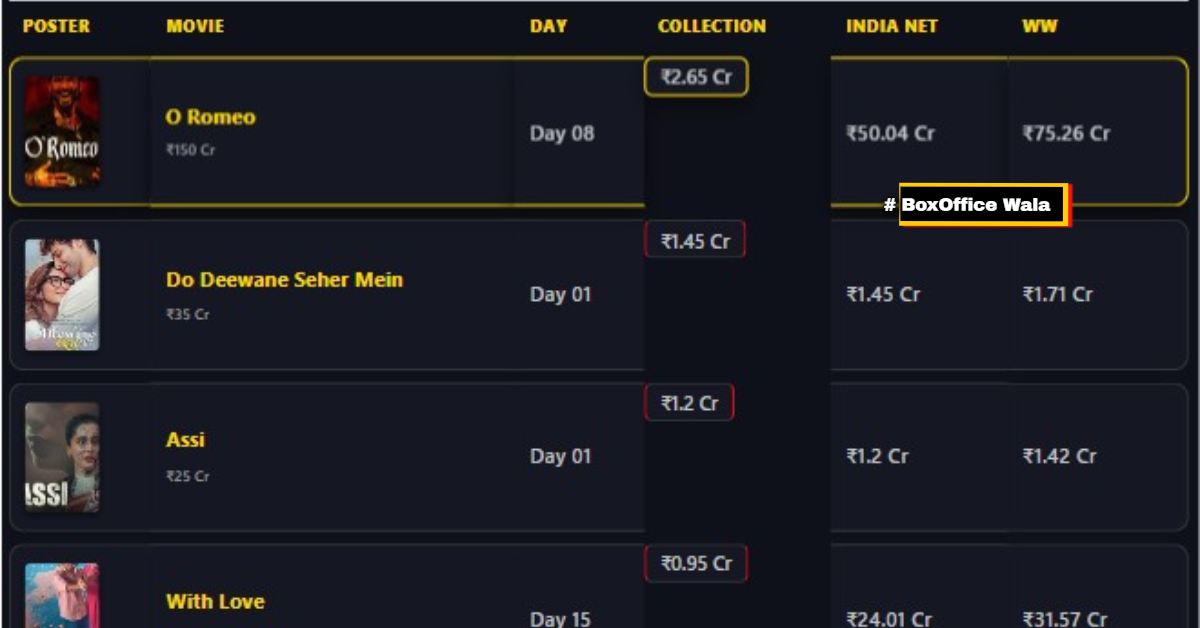
Task: Click the DAY column header
Action: point(548,26)
